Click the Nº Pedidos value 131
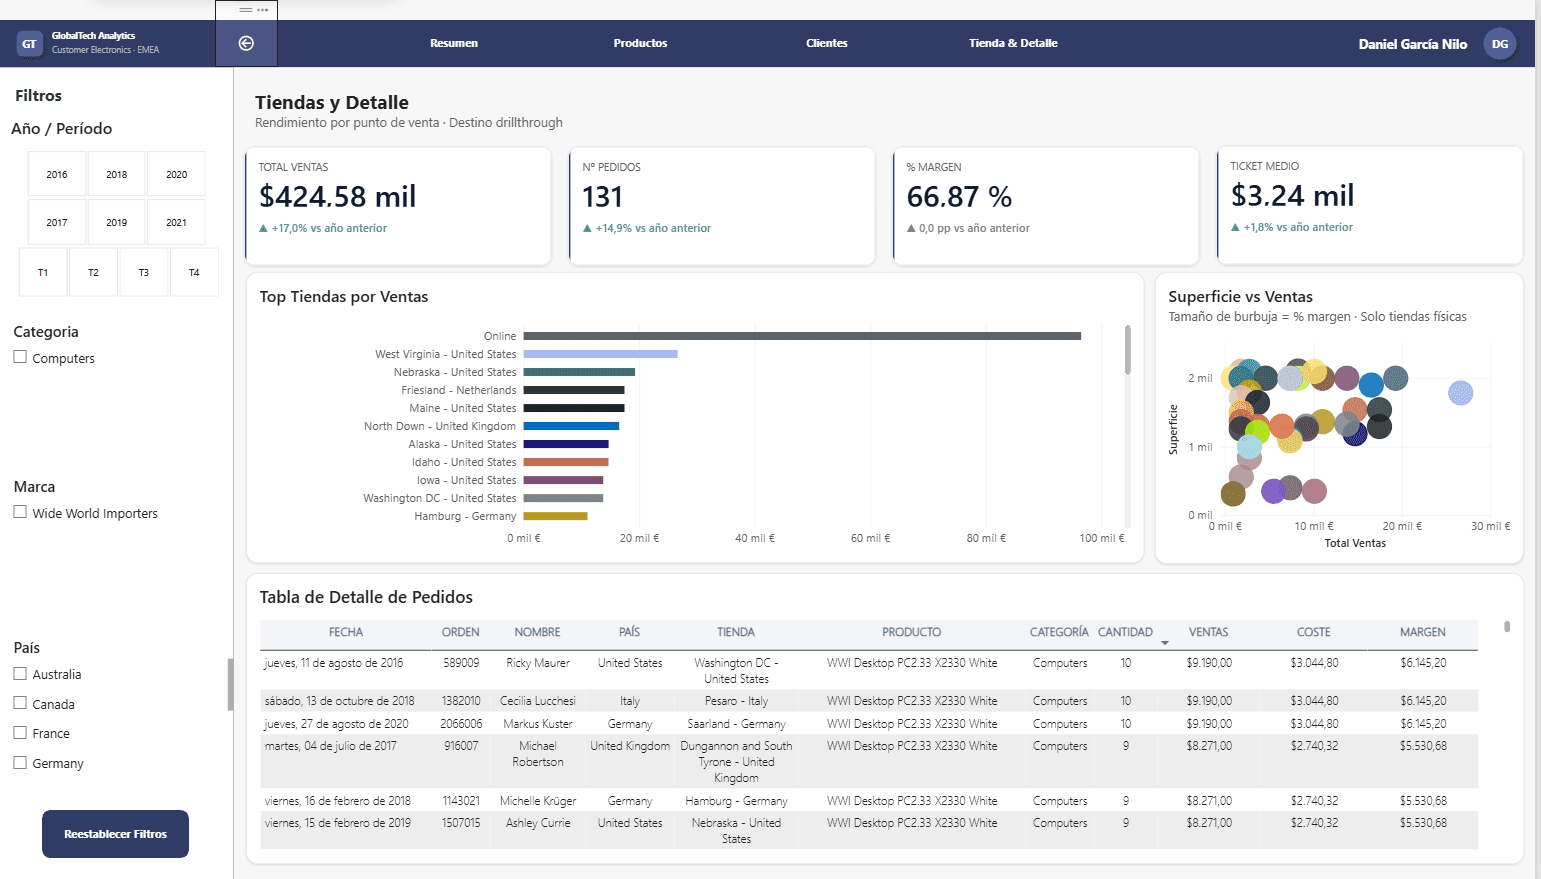 coord(603,197)
